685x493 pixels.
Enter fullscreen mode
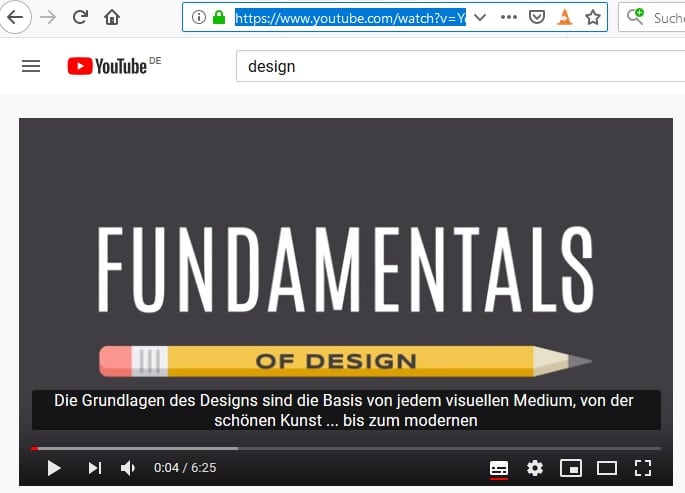[x=643, y=468]
